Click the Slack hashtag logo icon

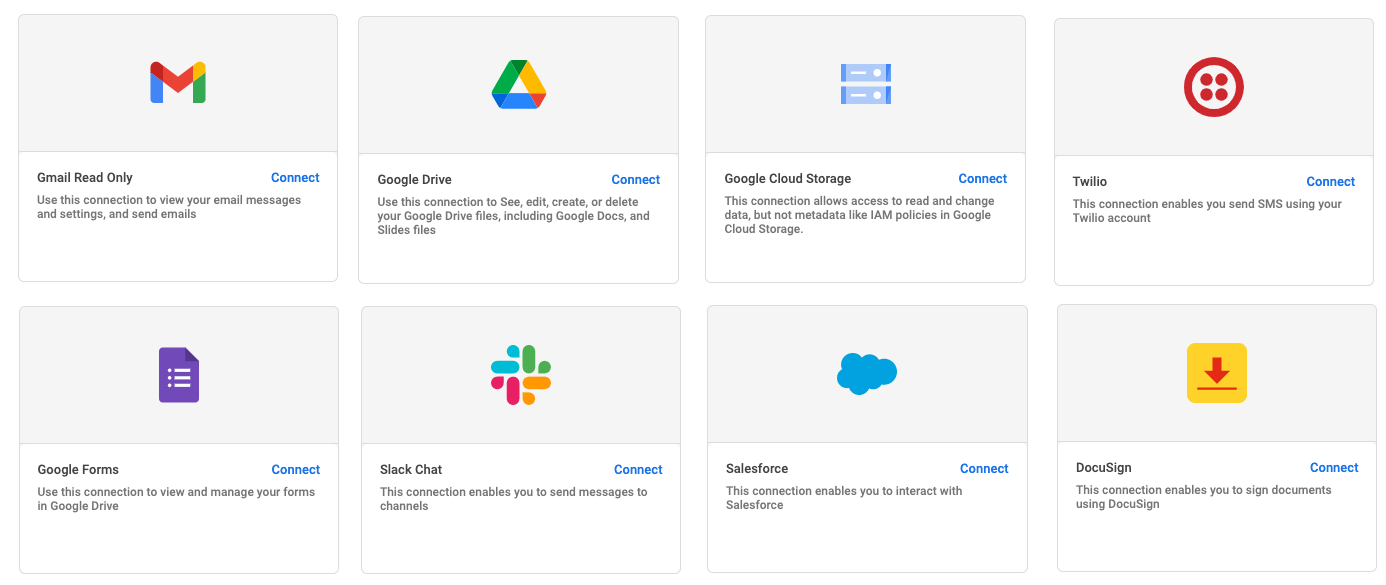pos(520,374)
